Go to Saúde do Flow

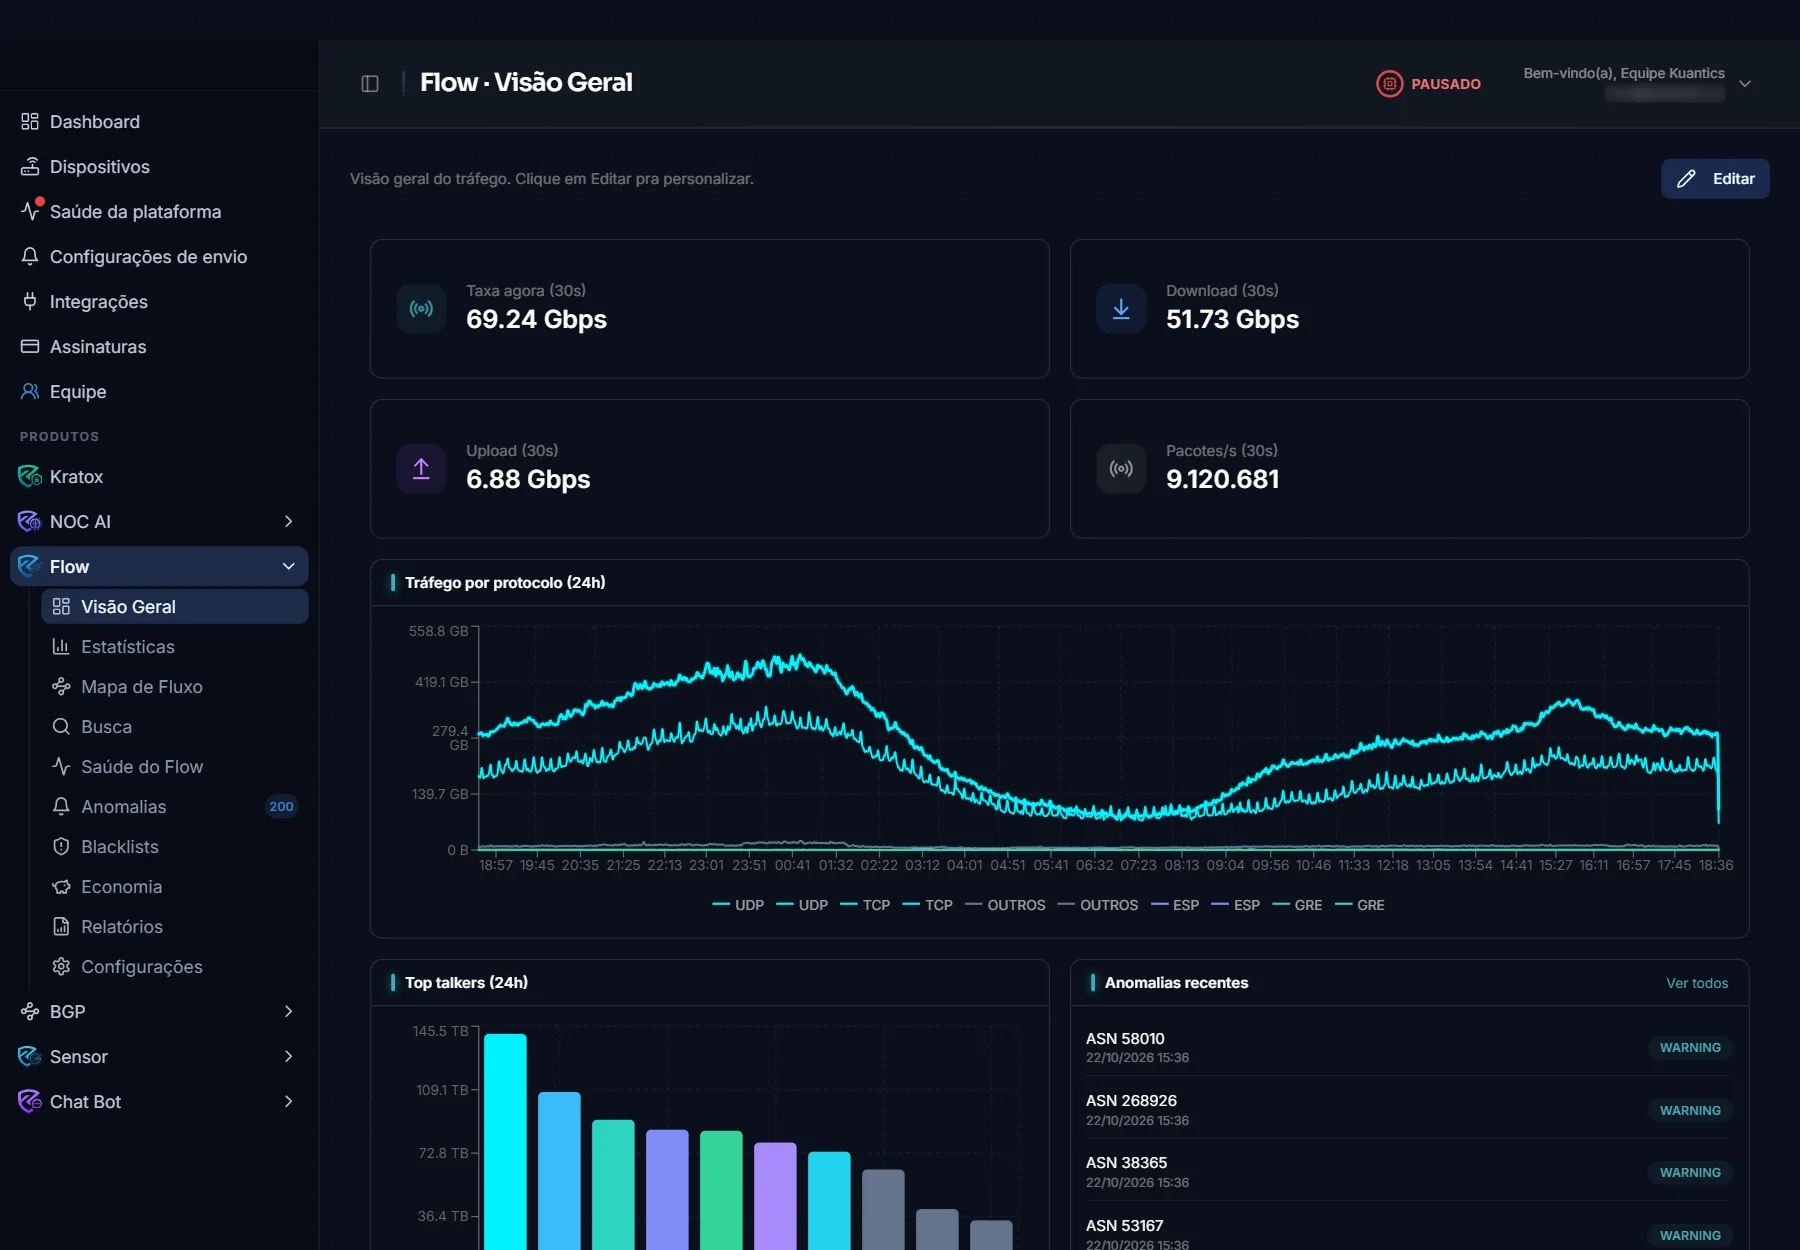[x=175, y=767]
